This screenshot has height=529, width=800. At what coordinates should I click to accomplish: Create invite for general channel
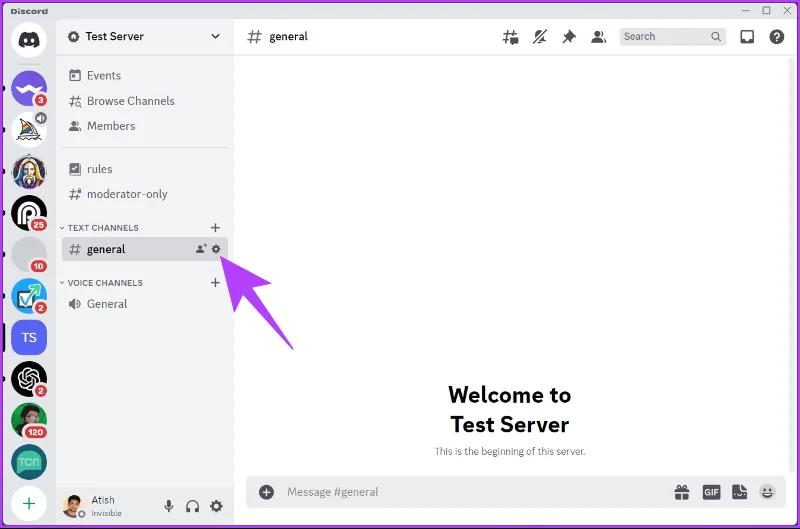[x=201, y=249]
